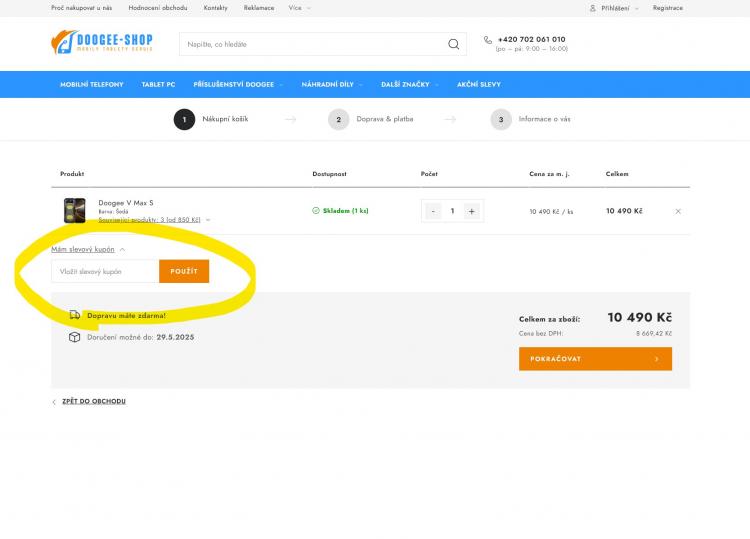Open the Tablet PC category
Screen dimensions: 750x539
click(x=158, y=84)
